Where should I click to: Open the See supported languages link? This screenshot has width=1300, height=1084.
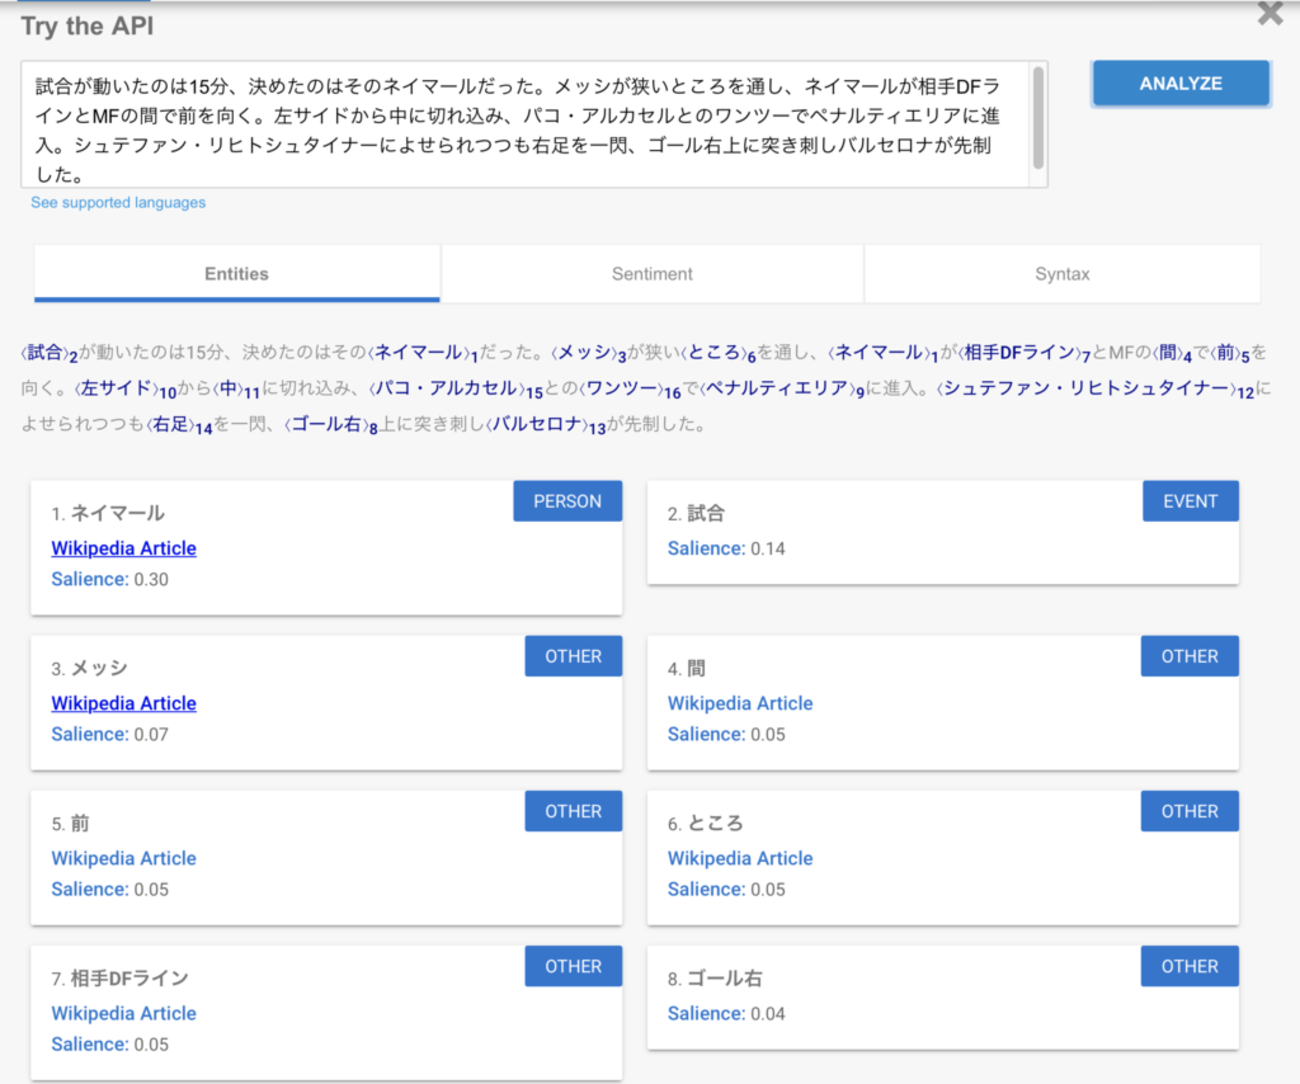pos(118,203)
